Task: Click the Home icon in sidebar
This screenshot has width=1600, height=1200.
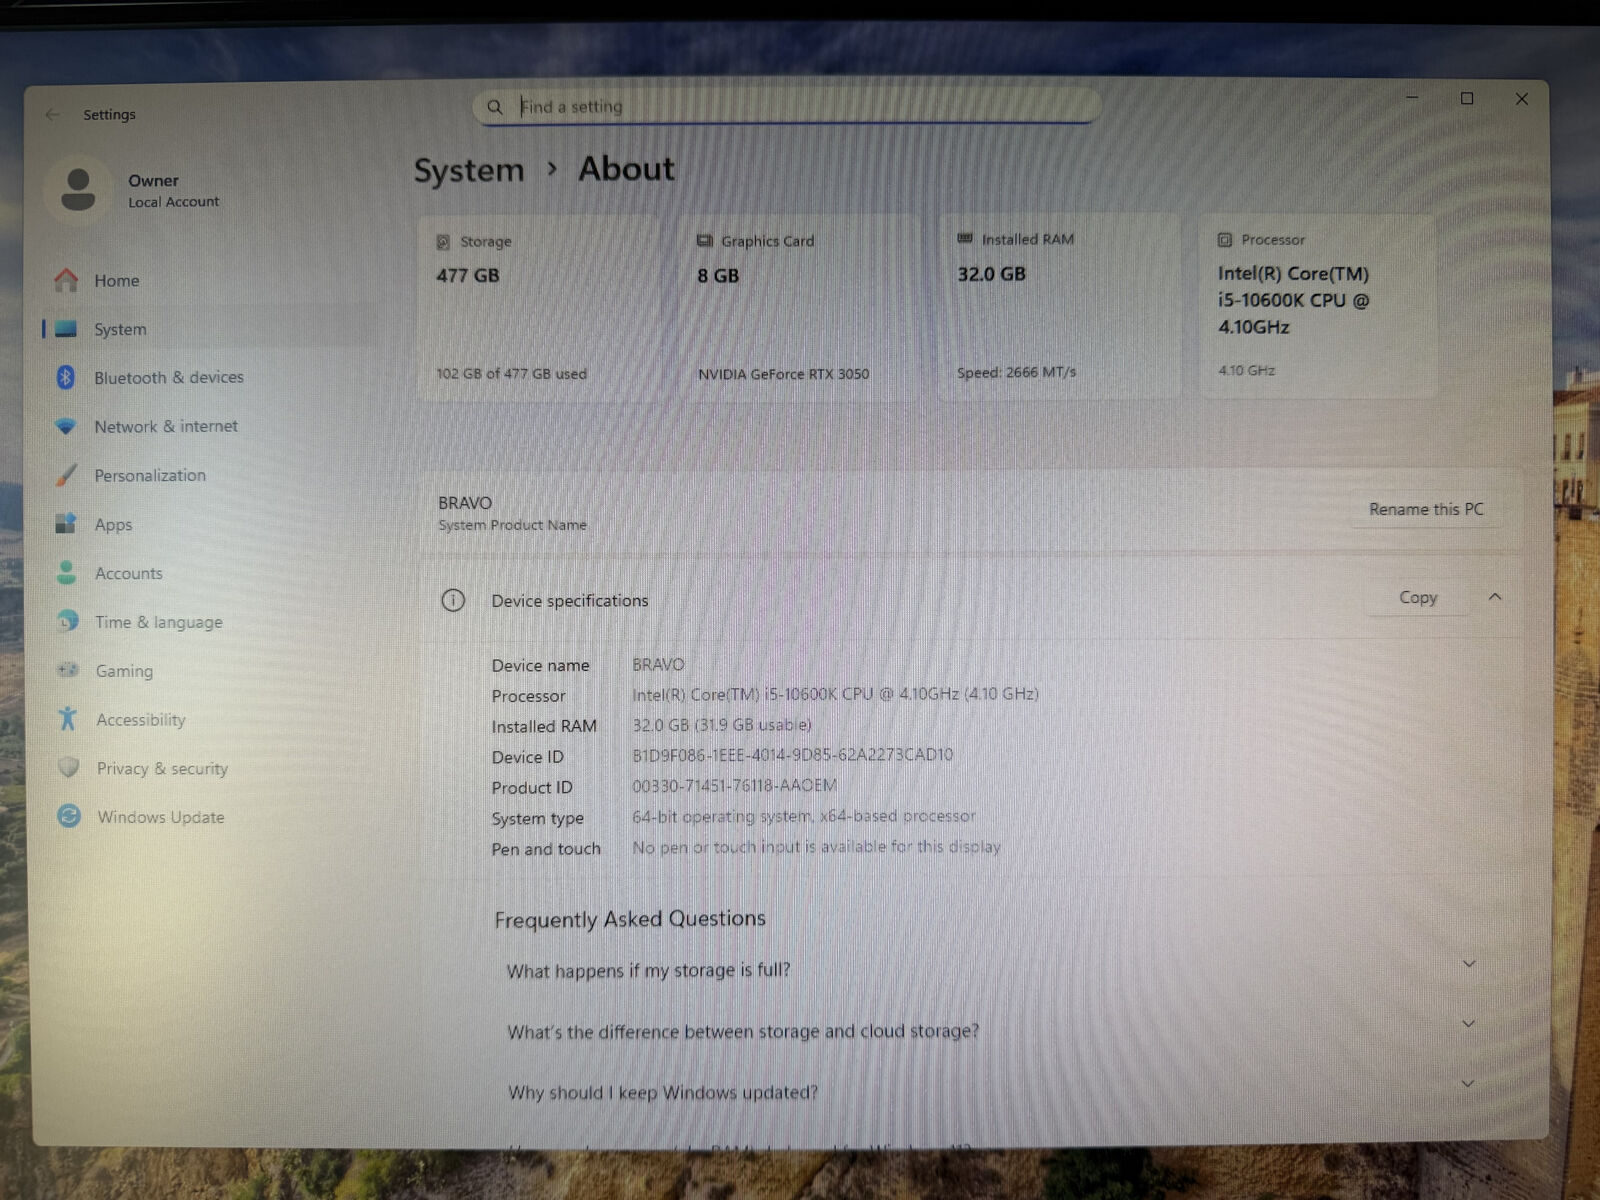Action: (66, 281)
